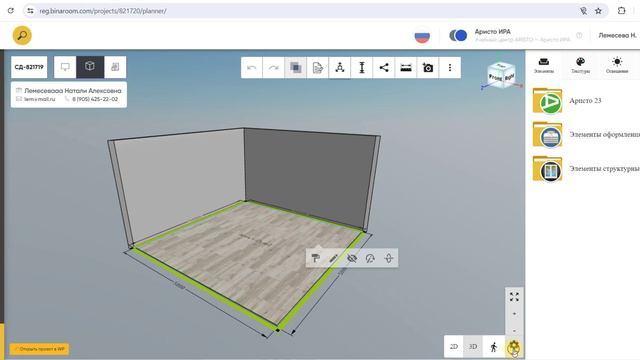Click the view orientation cube
This screenshot has width=640, height=360.
(501, 76)
